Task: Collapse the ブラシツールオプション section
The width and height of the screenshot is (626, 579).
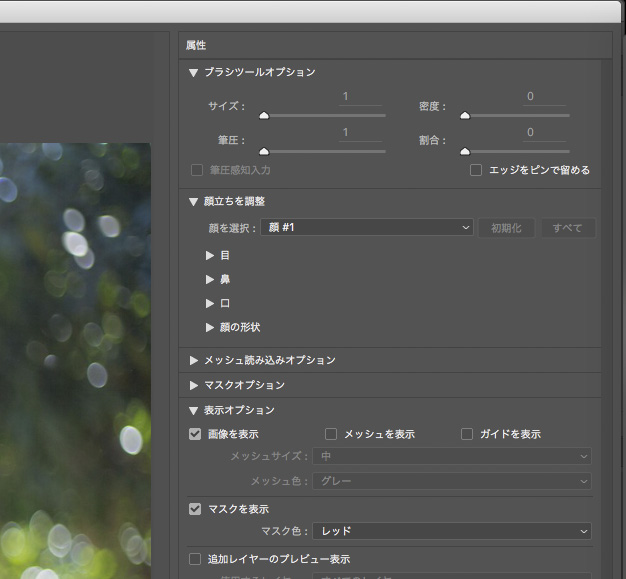Action: [x=194, y=73]
